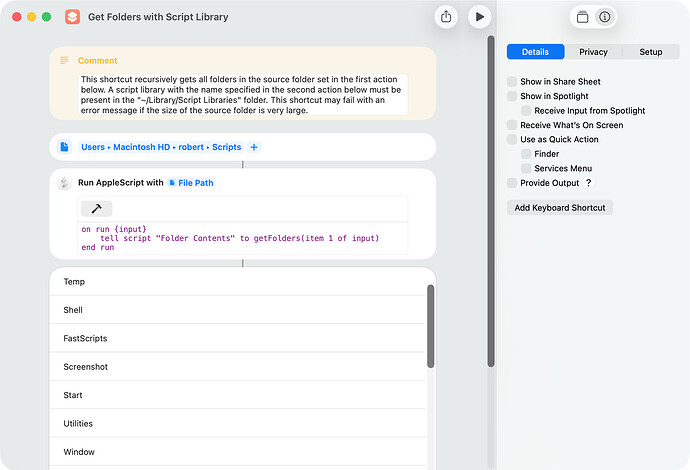Viewport: 690px width, 470px height.
Task: Switch to the Setup tab
Action: coord(650,52)
